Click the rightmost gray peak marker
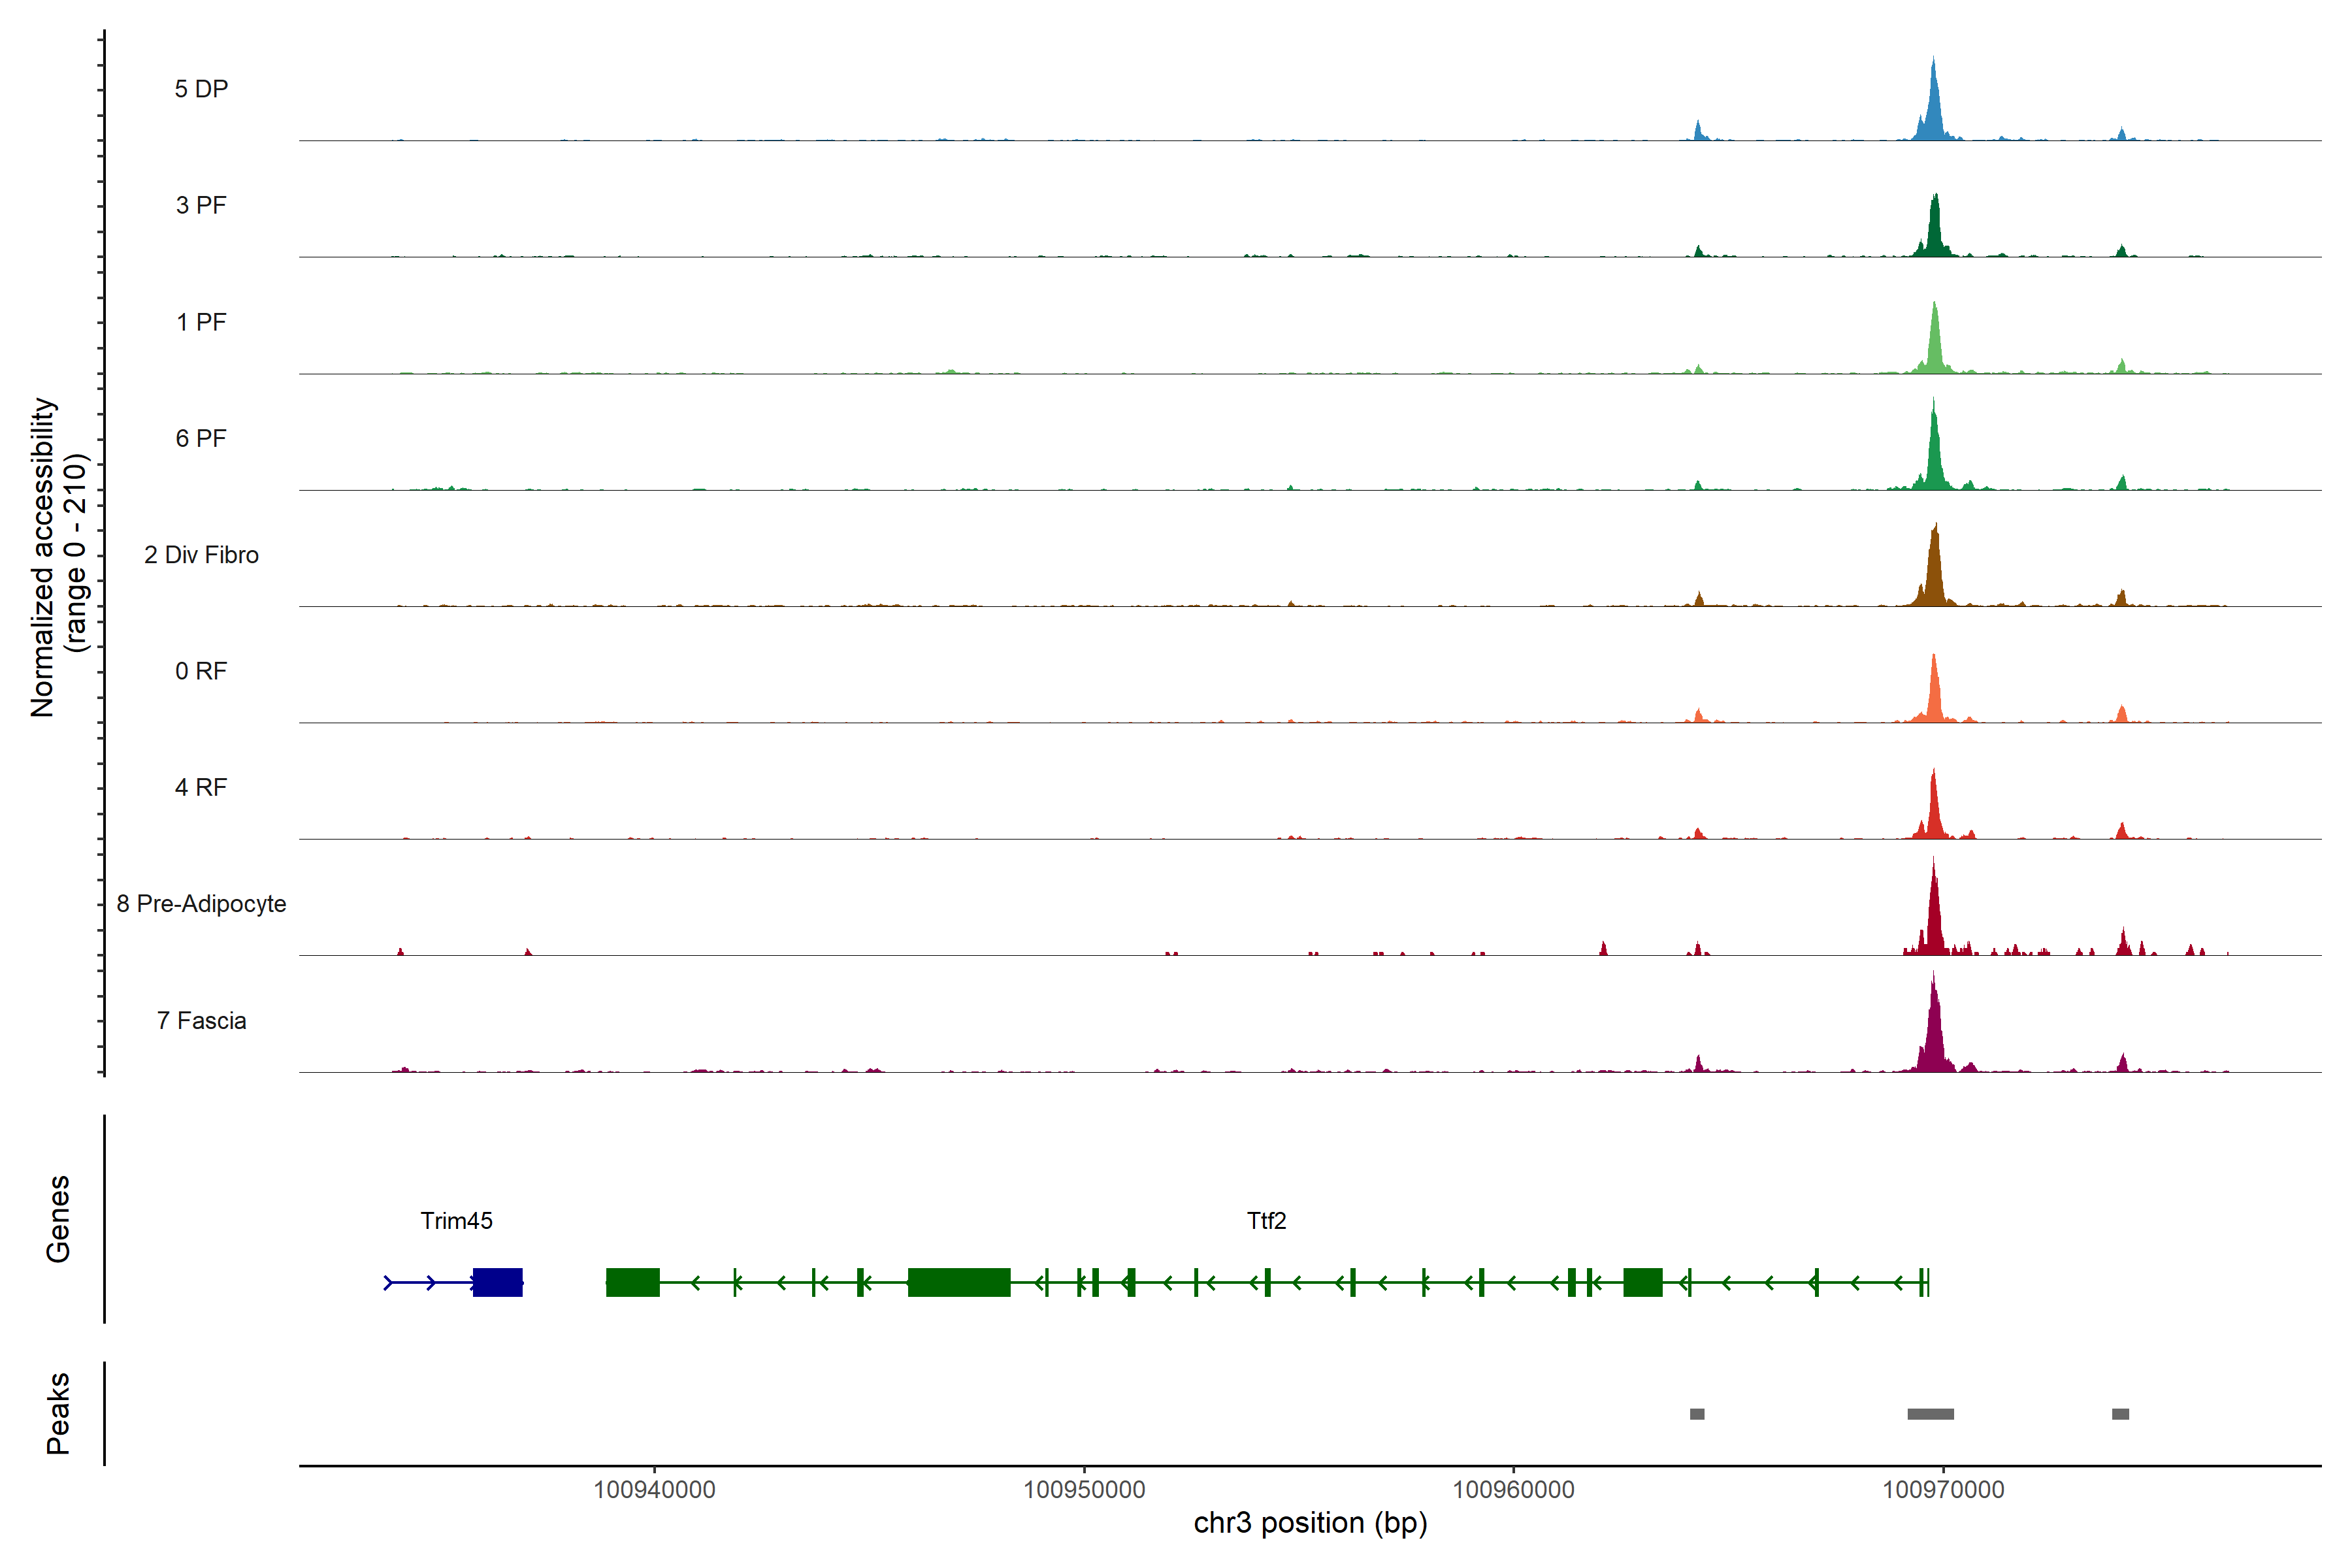Screen dimensions: 2352x1568 (x=2120, y=1414)
